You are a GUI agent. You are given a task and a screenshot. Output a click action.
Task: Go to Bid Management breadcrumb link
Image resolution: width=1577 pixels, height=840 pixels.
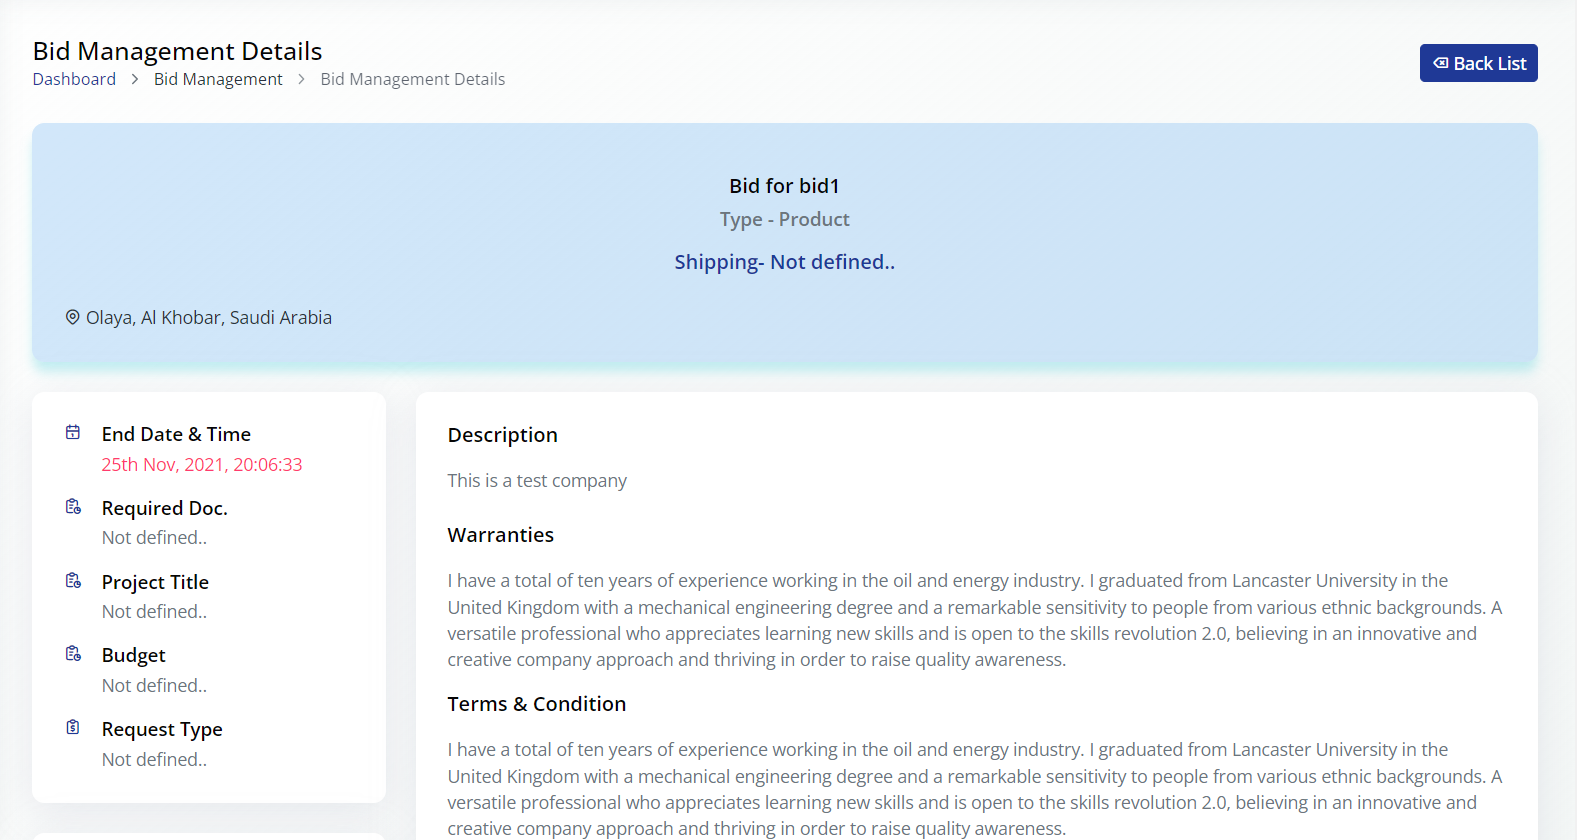click(218, 79)
